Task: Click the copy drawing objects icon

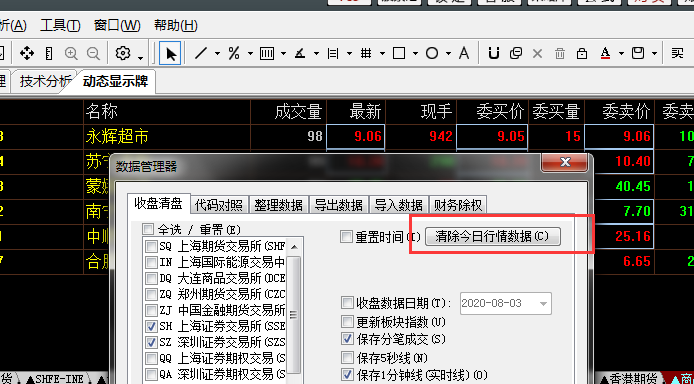Action: click(x=516, y=54)
